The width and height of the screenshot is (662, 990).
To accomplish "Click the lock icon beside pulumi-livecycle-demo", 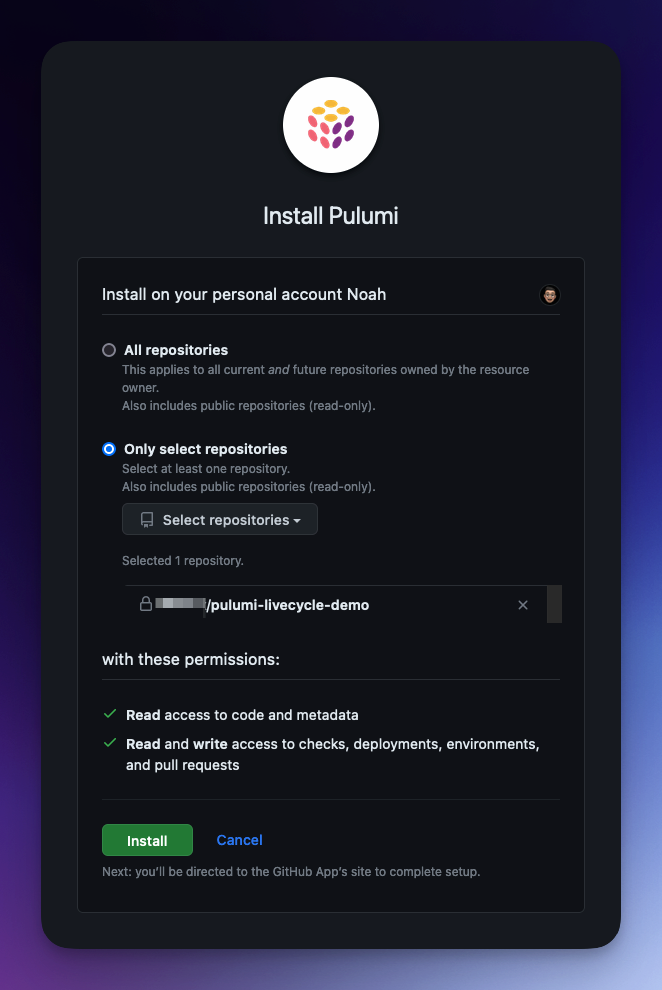I will pos(145,604).
